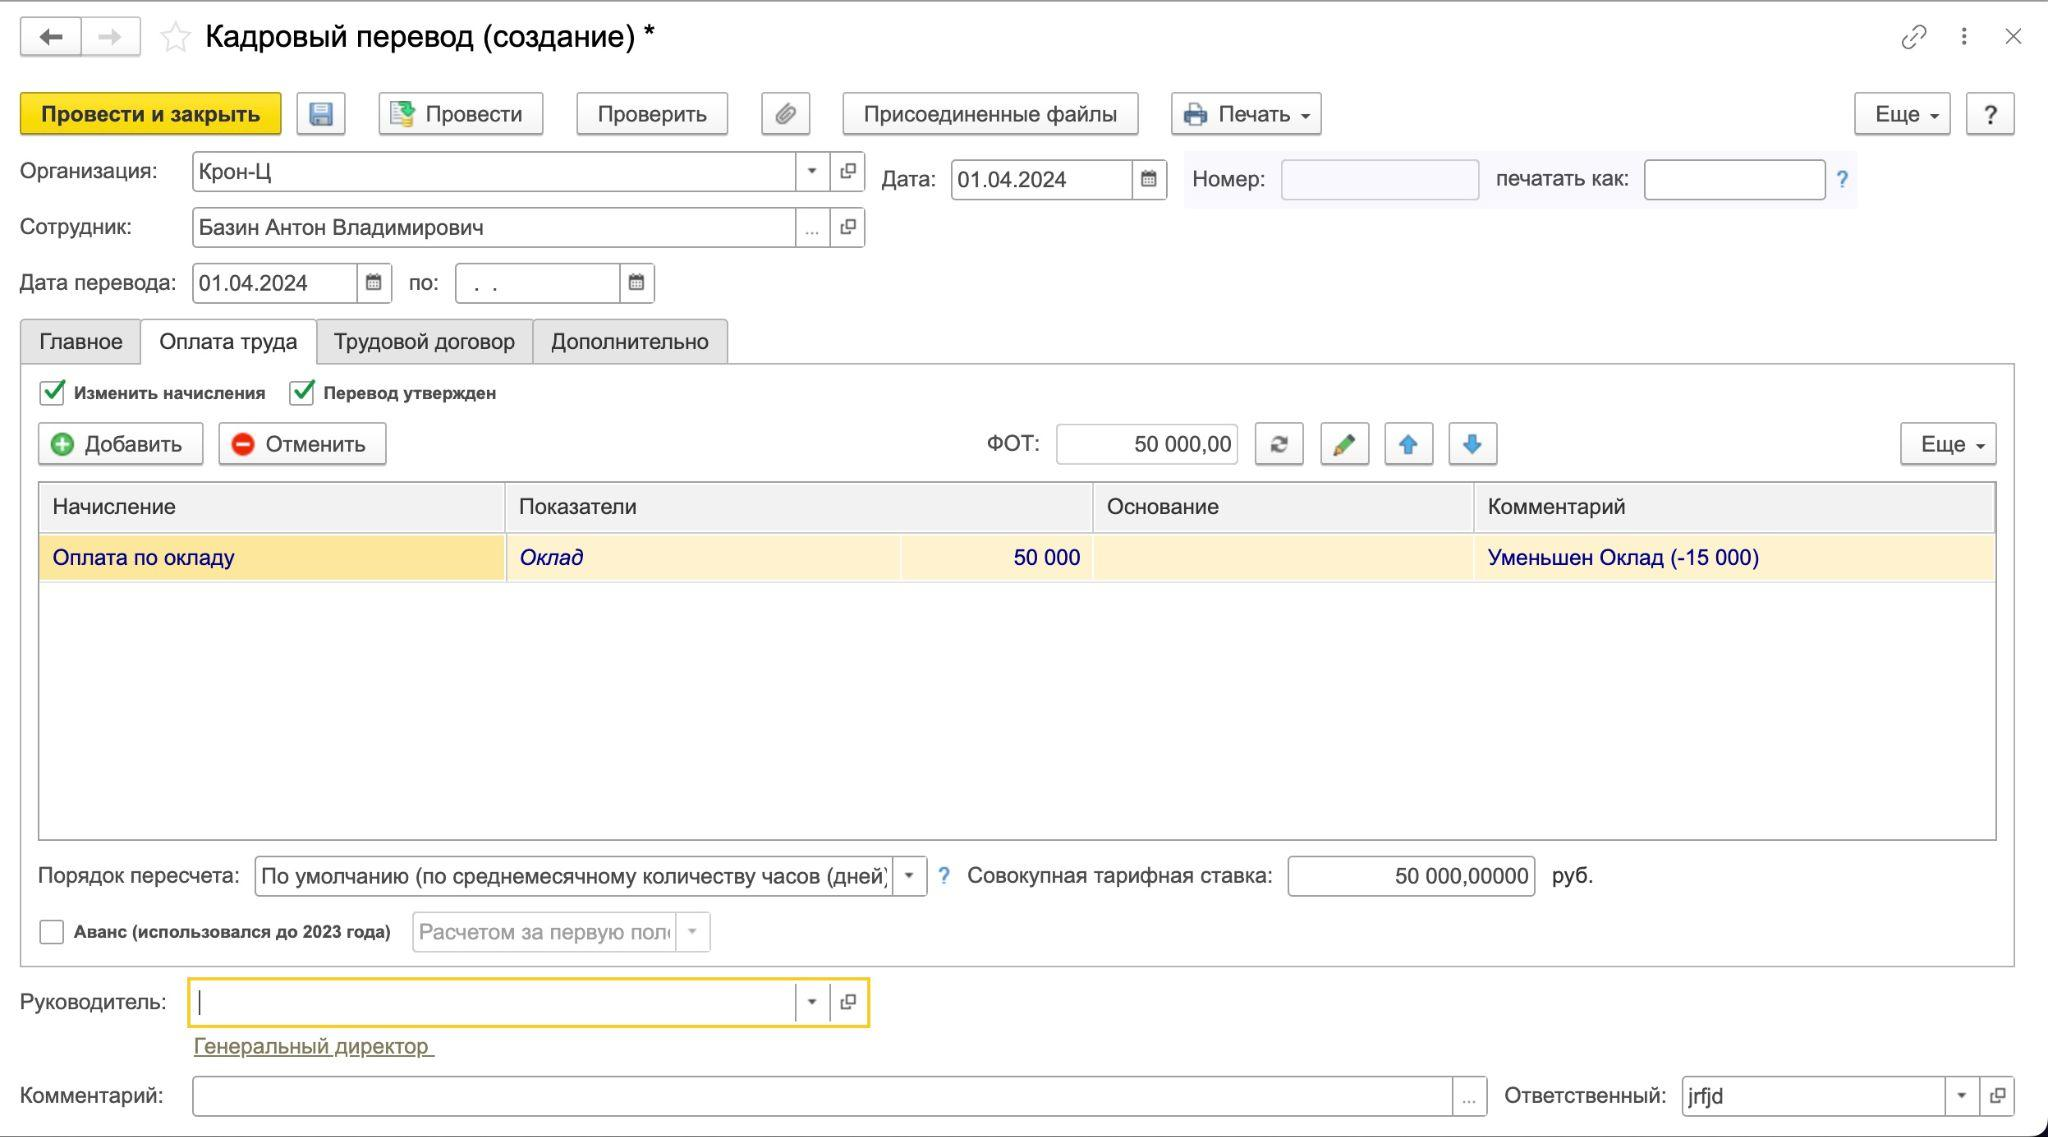Screen dimensions: 2048x1137
Task: Save the document with the floppy disk icon
Action: pos(321,114)
